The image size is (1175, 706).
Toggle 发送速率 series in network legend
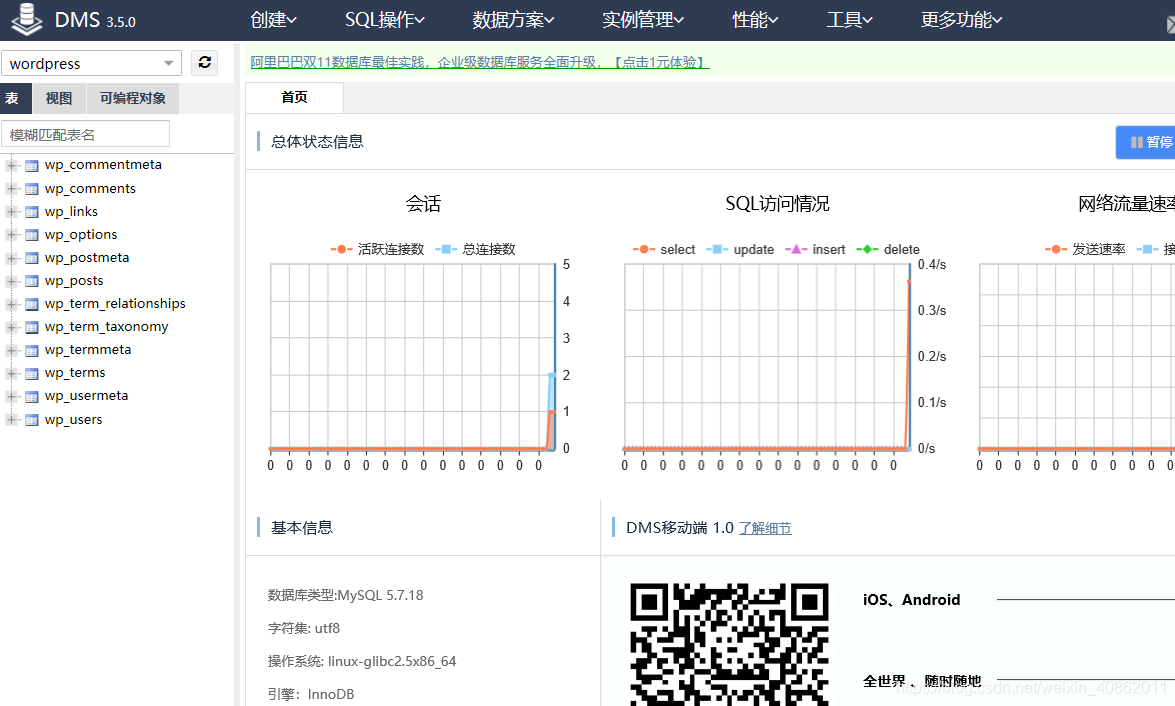pos(1085,249)
